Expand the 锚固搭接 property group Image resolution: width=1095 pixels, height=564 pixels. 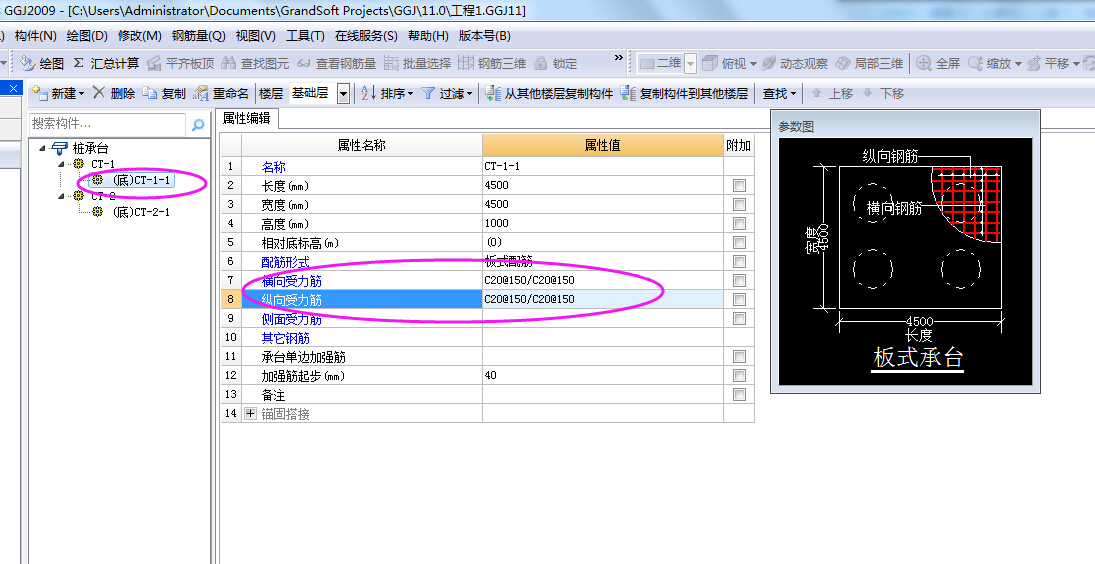[x=250, y=413]
